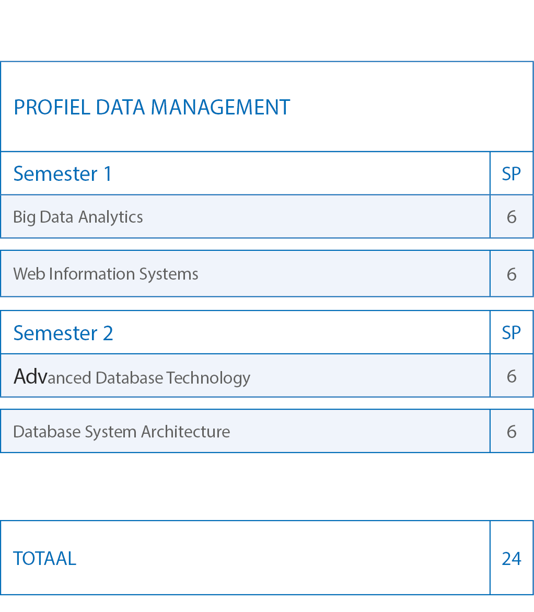The height and width of the screenshot is (612, 534).
Task: Click the SP label beside Semester 1
Action: [511, 174]
